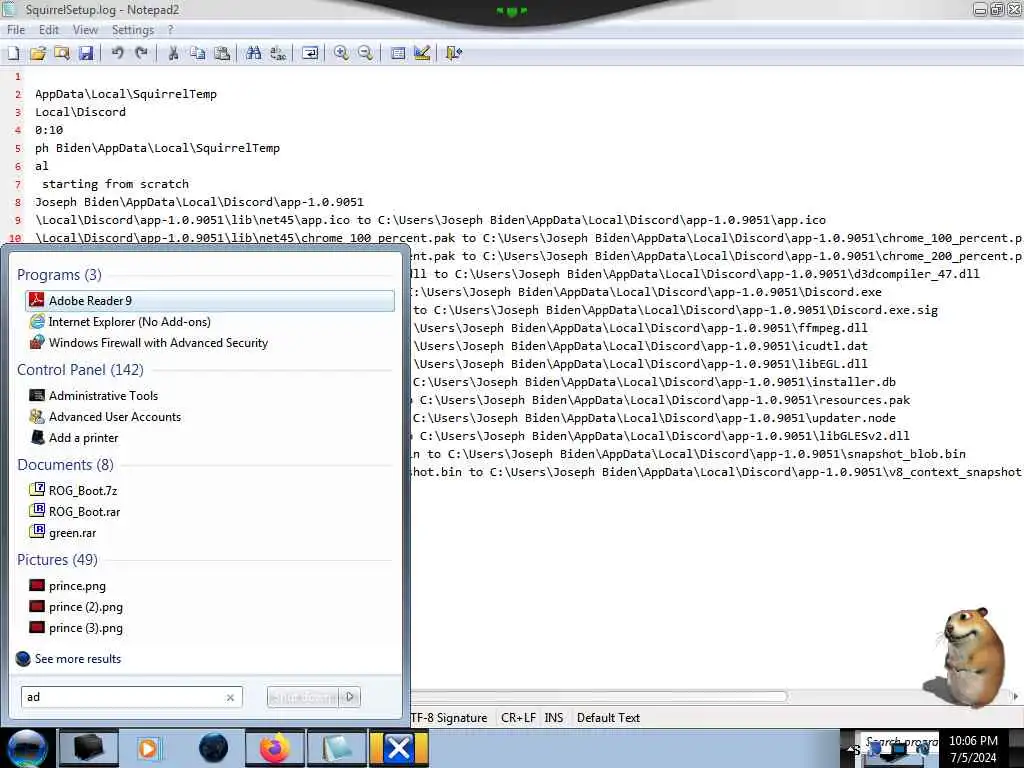This screenshot has width=1024, height=768.
Task: Click the Programs (3) category header
Action: click(59, 275)
